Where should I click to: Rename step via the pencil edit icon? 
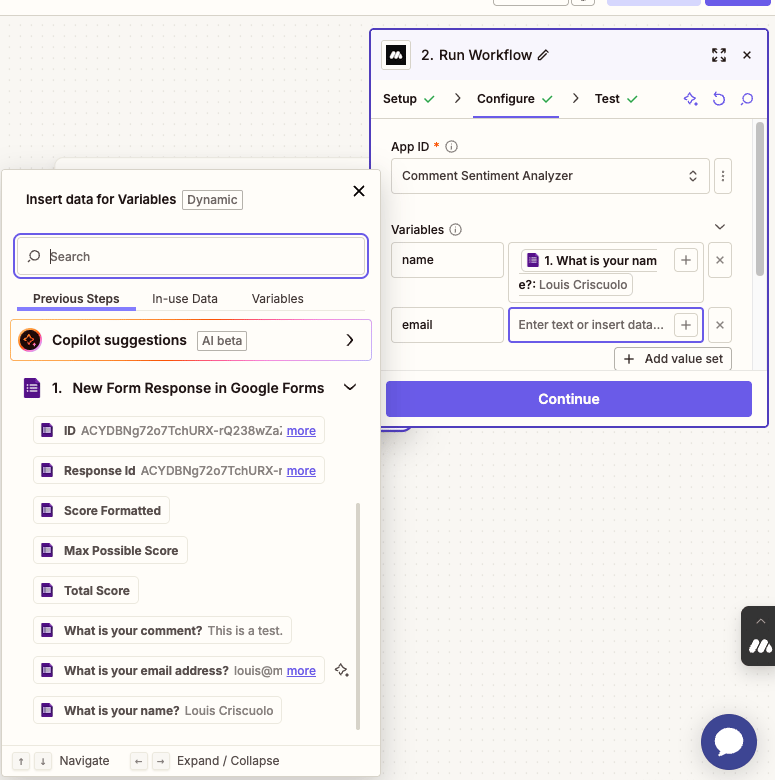543,55
